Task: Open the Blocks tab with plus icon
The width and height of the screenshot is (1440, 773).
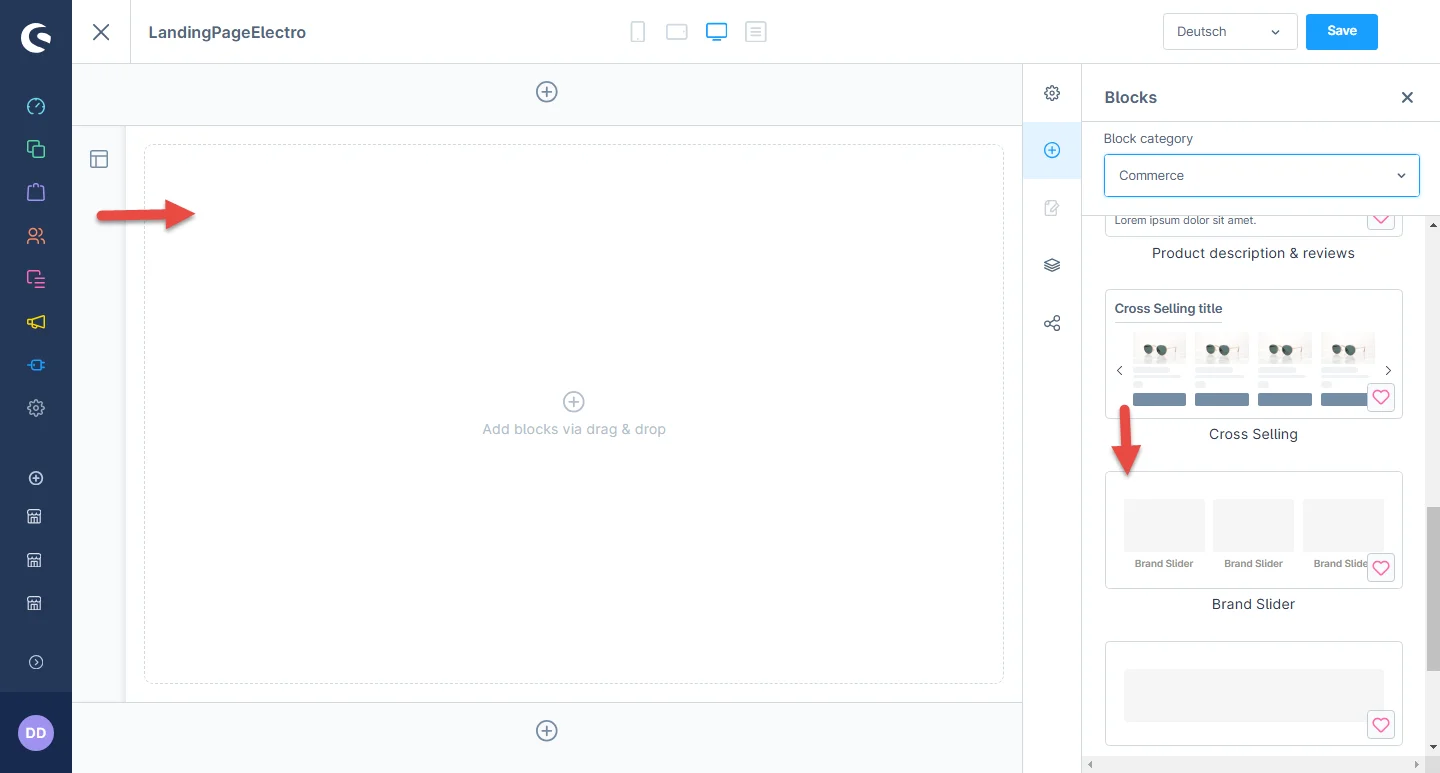Action: 1052,150
